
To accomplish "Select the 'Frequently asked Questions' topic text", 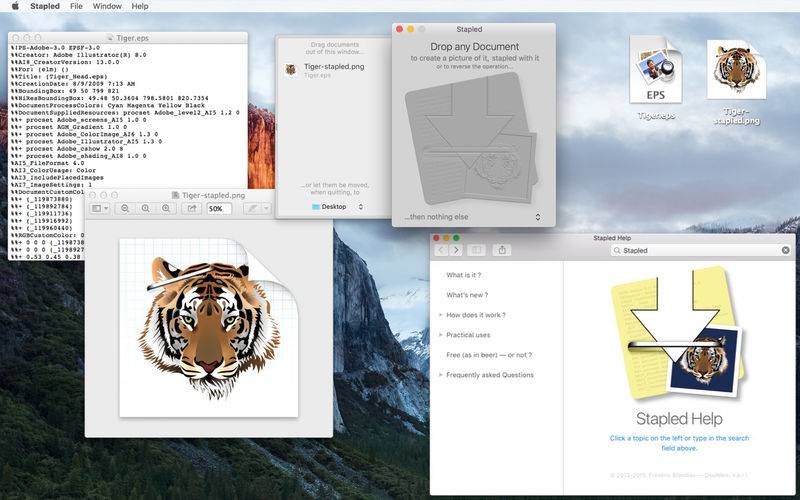I will click(490, 374).
